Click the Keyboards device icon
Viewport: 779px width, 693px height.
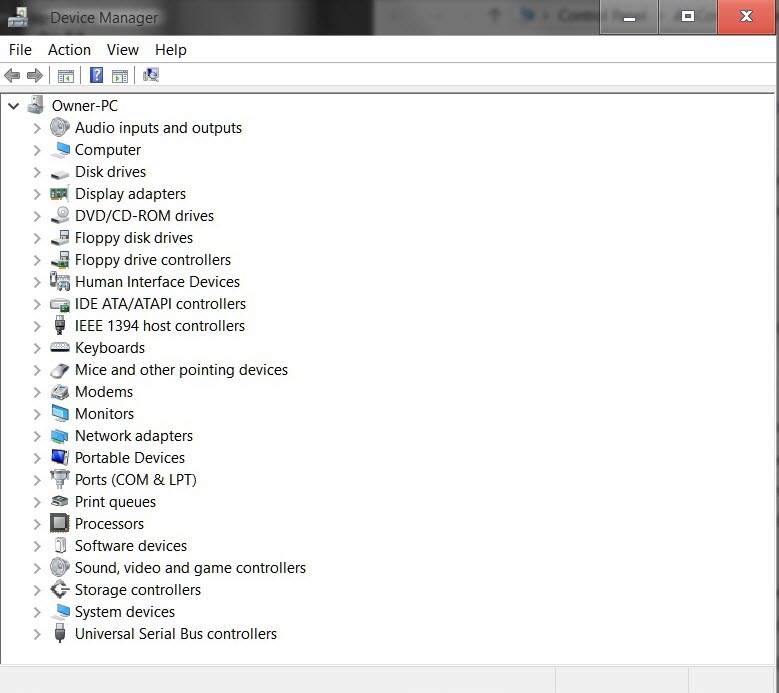pyautogui.click(x=60, y=347)
